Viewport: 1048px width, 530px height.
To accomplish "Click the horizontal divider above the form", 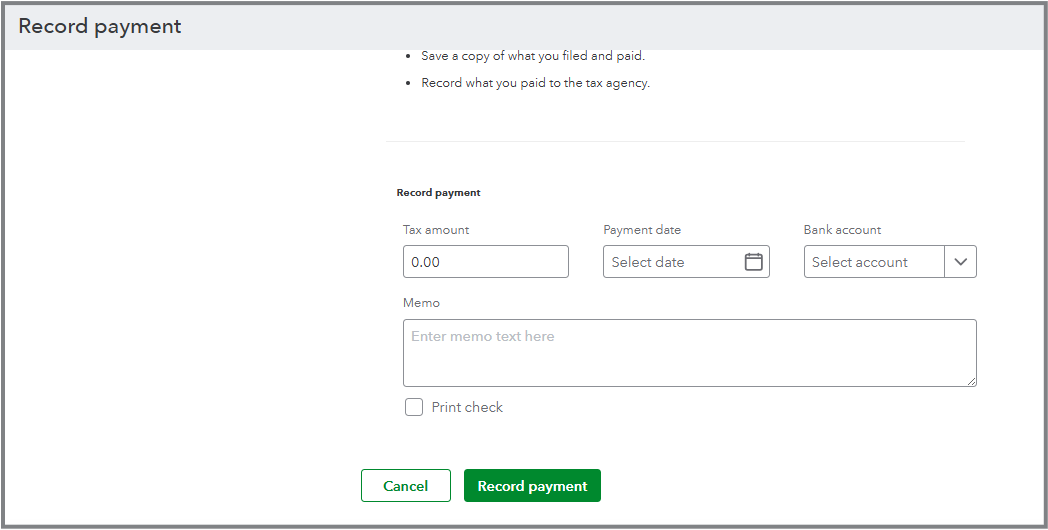I will pos(675,141).
